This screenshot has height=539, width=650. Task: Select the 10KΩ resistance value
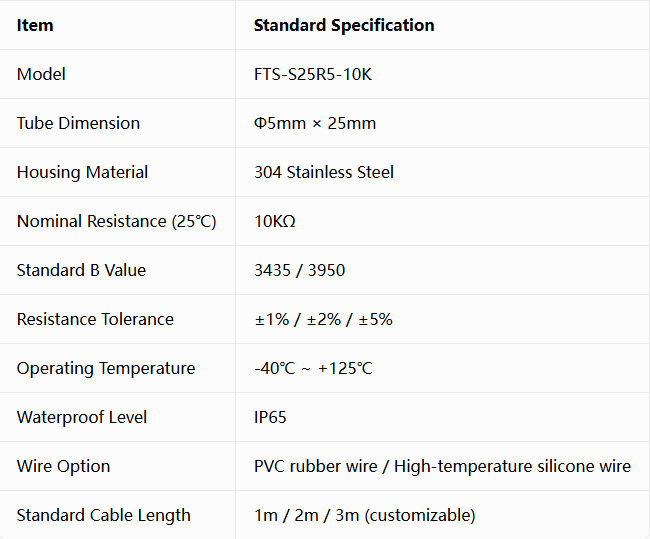click(274, 221)
